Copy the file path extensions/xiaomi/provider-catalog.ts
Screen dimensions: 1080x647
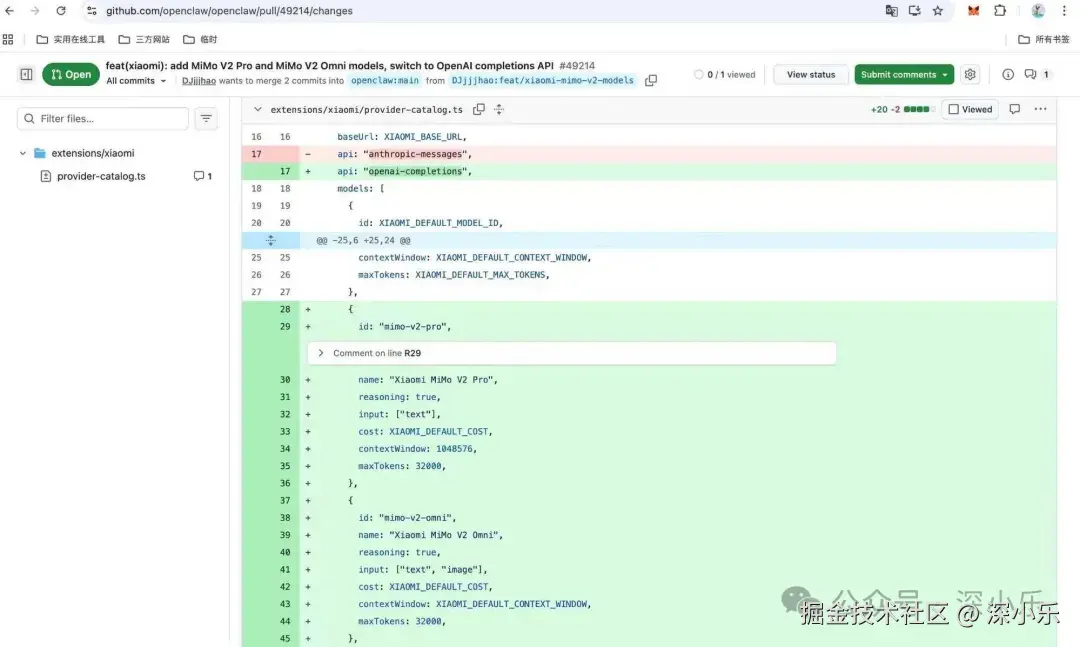[x=479, y=110]
